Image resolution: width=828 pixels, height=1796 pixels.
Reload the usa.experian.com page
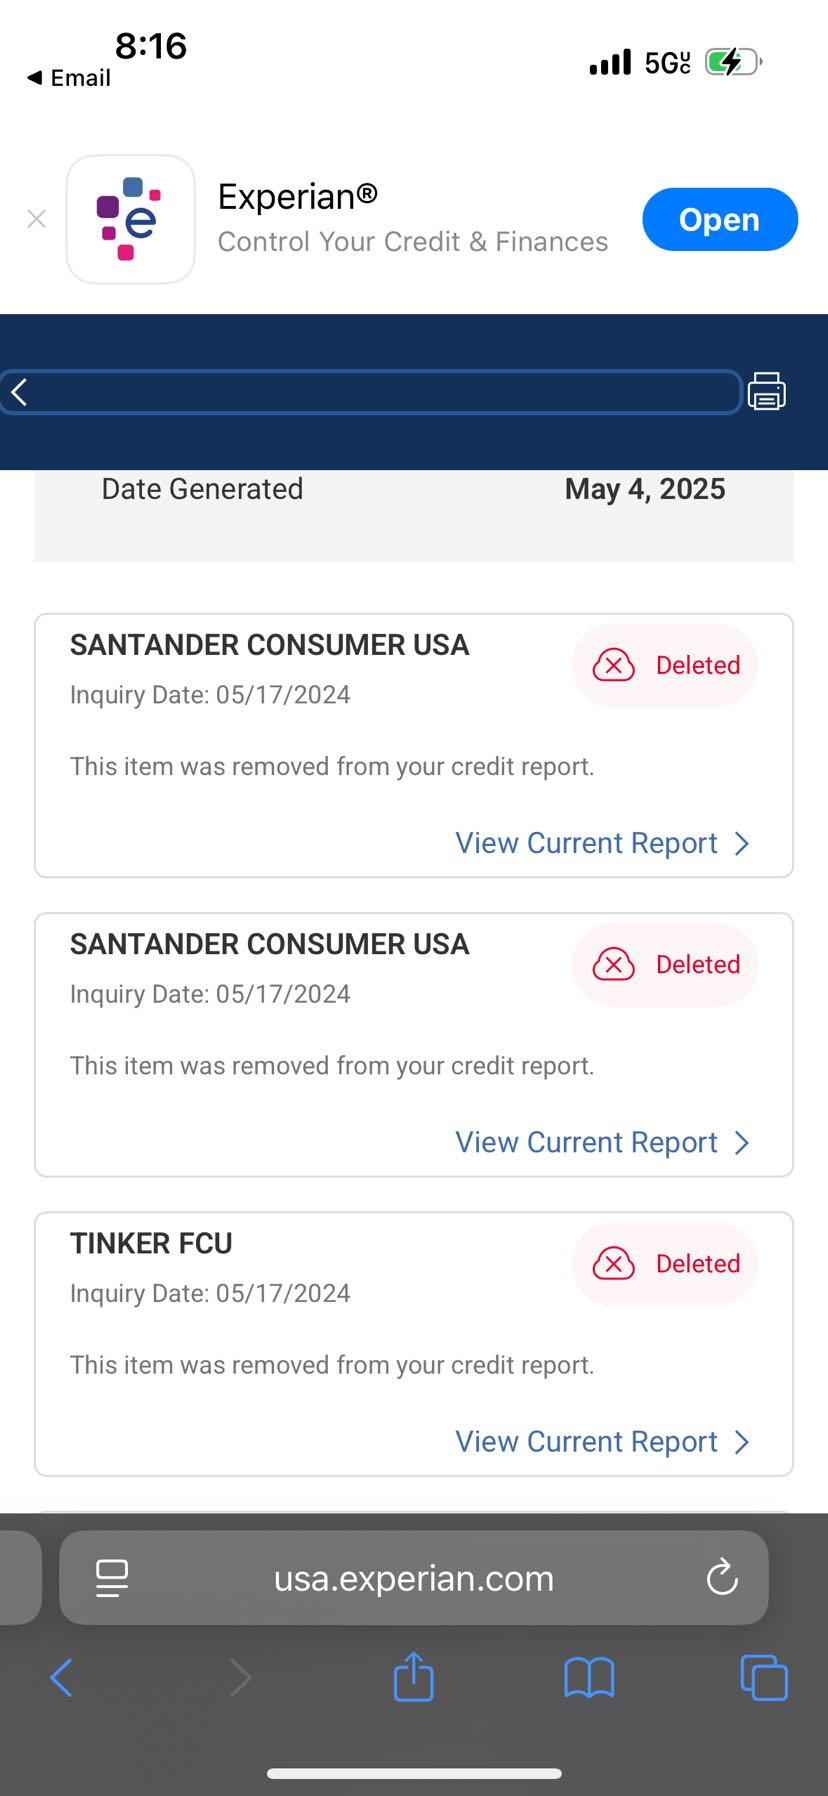tap(722, 1578)
